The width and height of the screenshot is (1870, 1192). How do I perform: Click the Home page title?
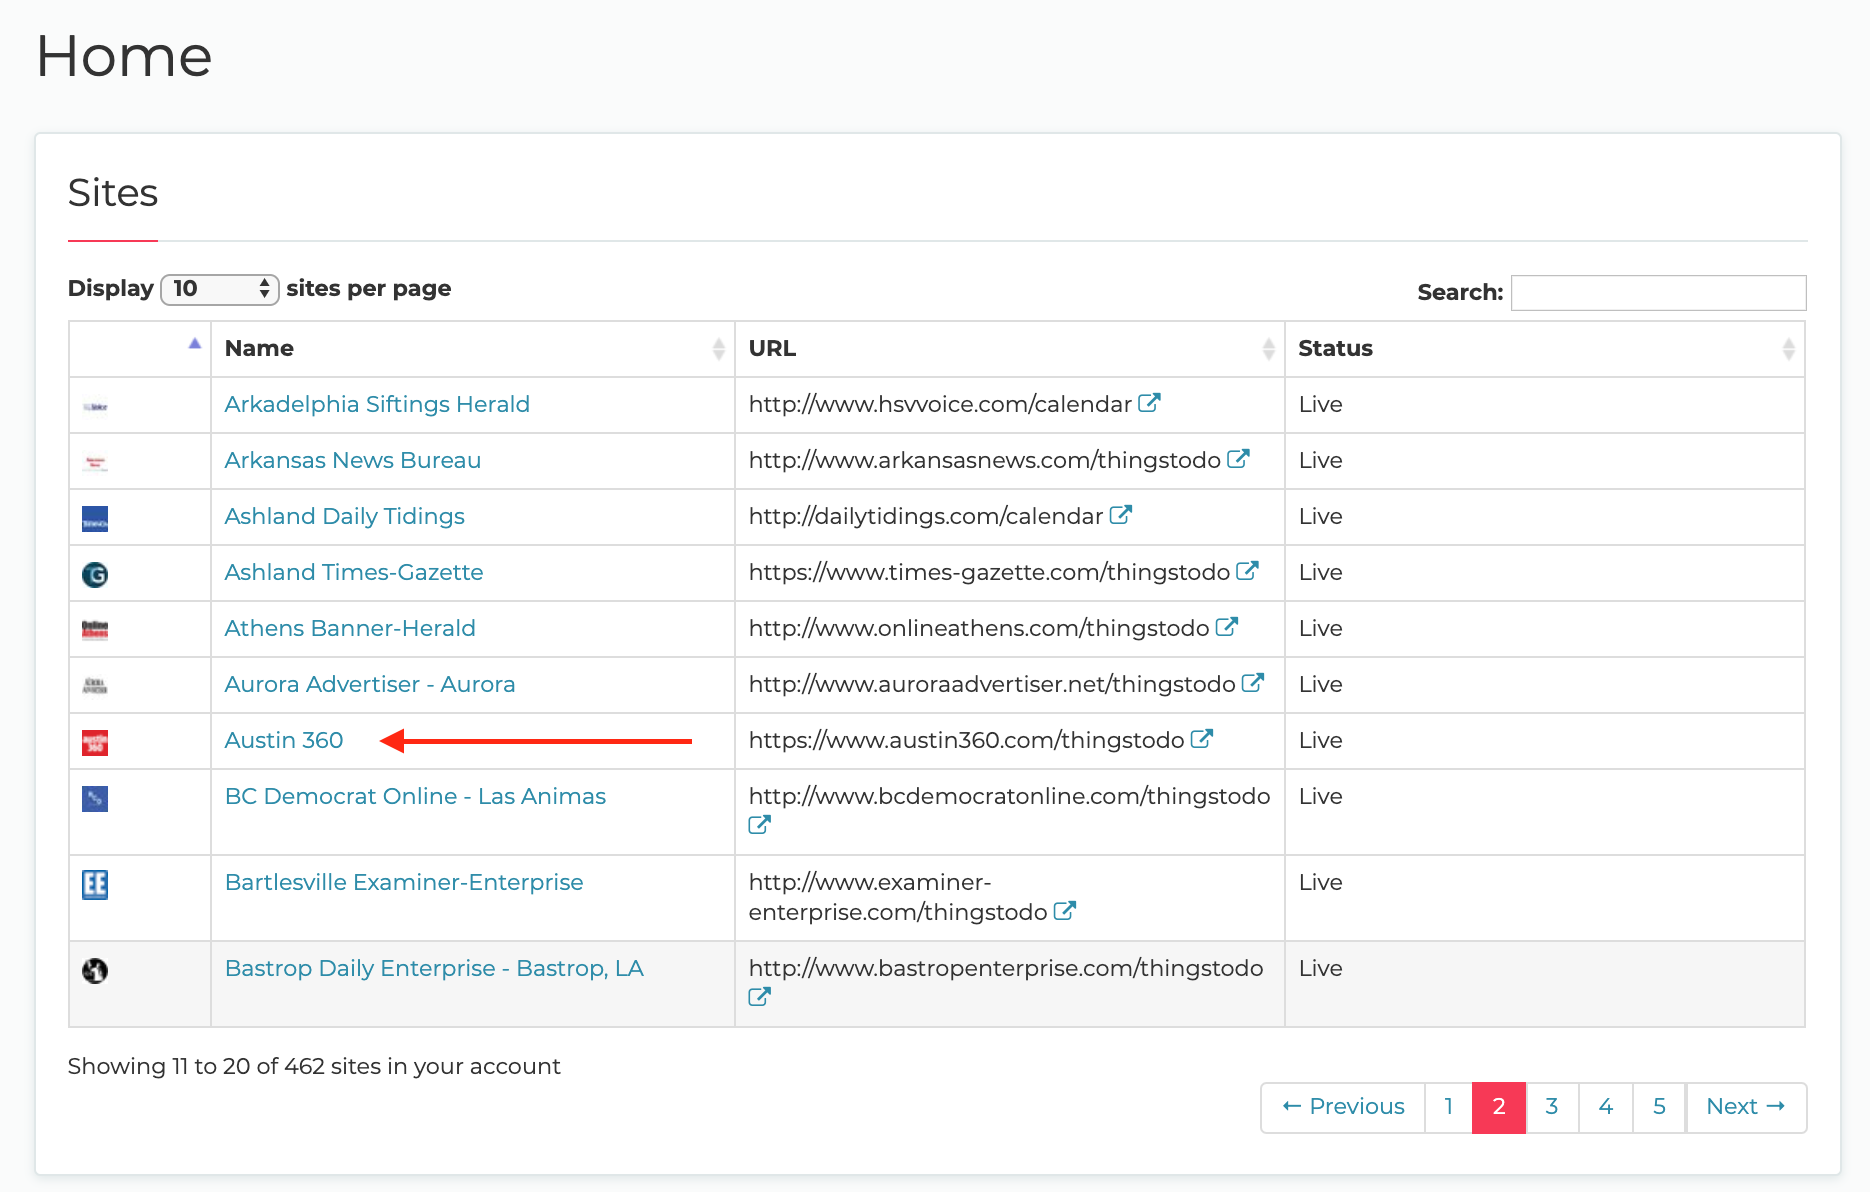[x=124, y=56]
